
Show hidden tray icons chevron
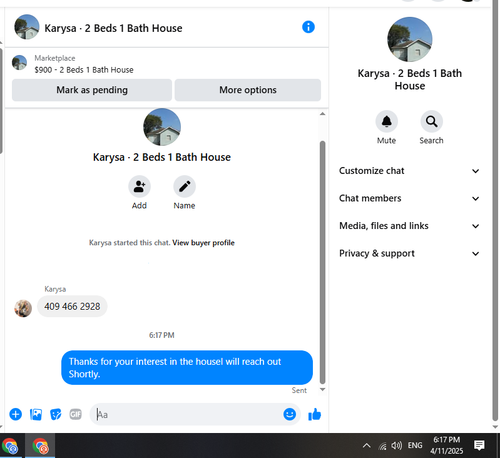366,445
